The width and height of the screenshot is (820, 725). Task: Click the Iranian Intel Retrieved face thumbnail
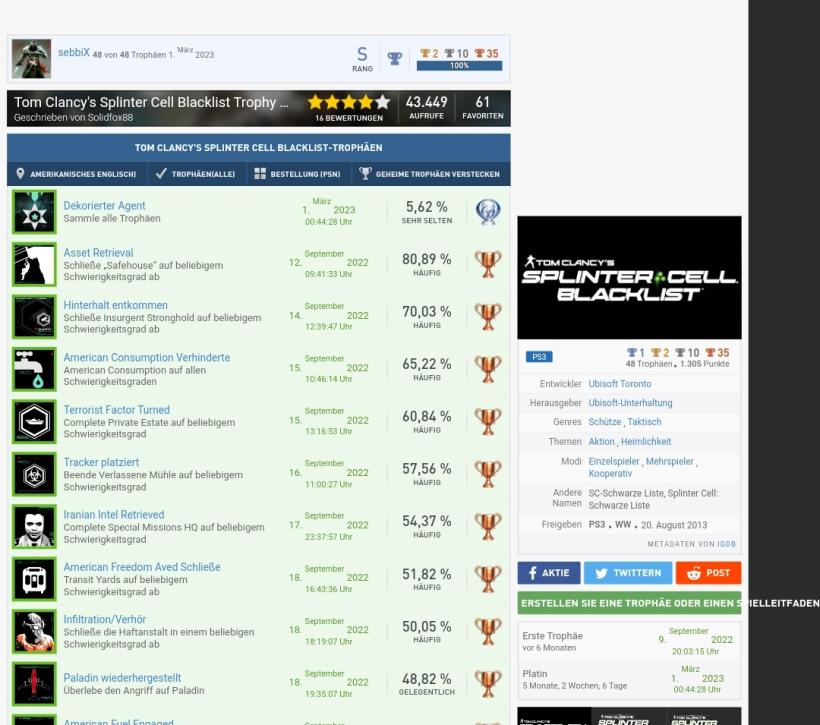pos(34,526)
